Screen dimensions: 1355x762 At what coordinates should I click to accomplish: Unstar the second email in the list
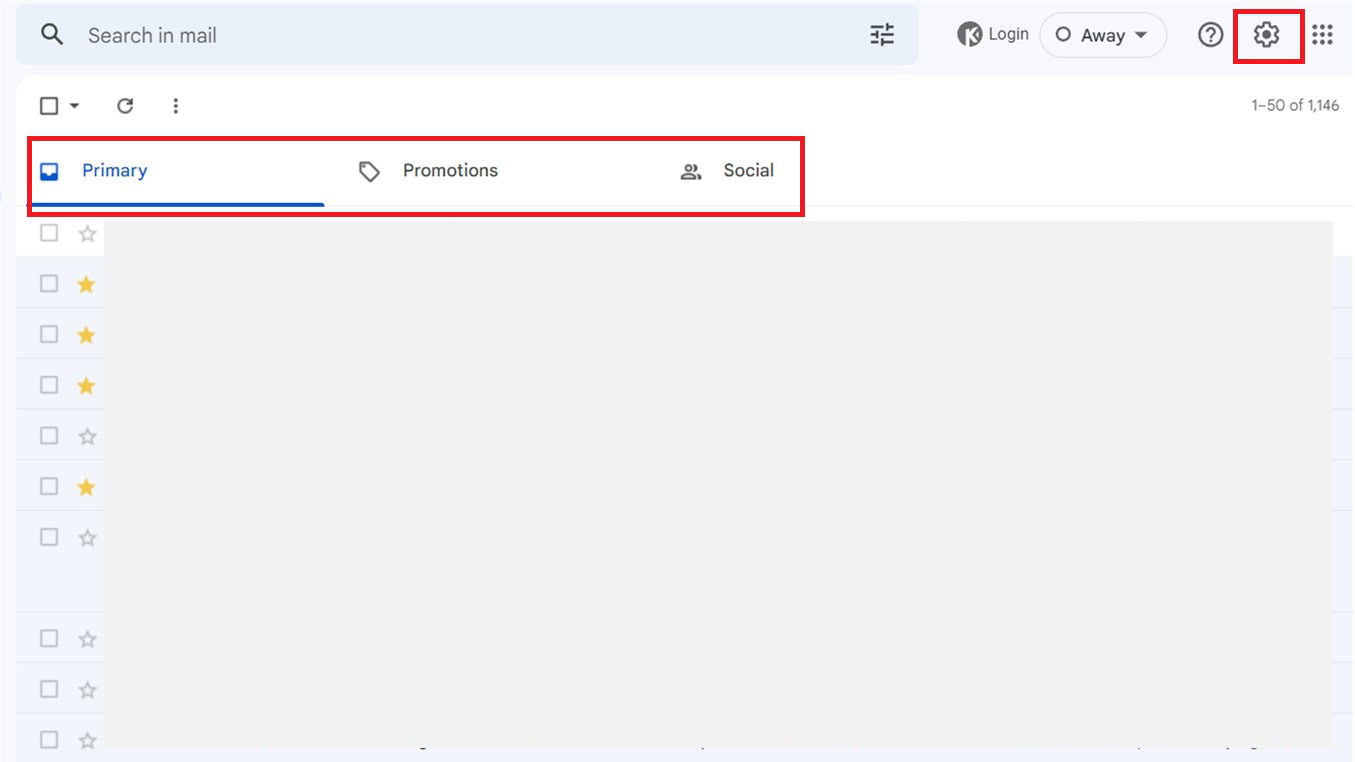point(87,284)
